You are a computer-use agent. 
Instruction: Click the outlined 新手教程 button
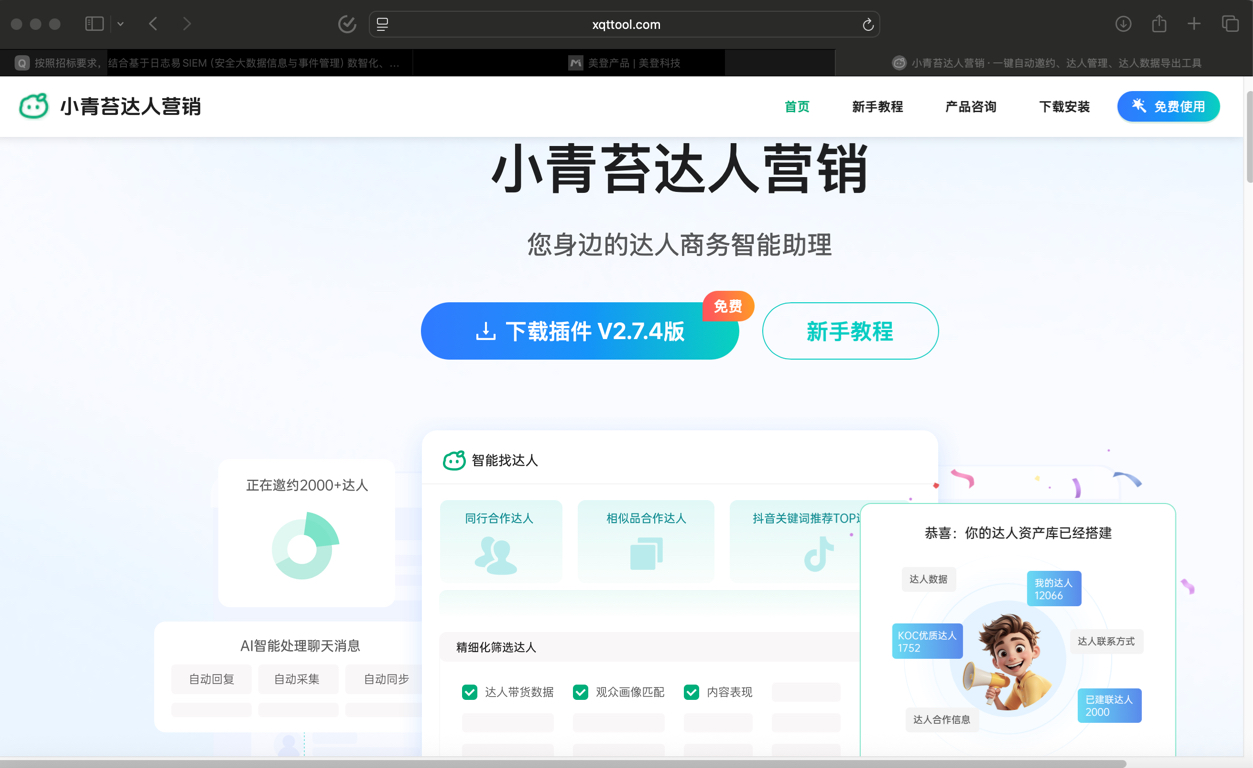850,331
